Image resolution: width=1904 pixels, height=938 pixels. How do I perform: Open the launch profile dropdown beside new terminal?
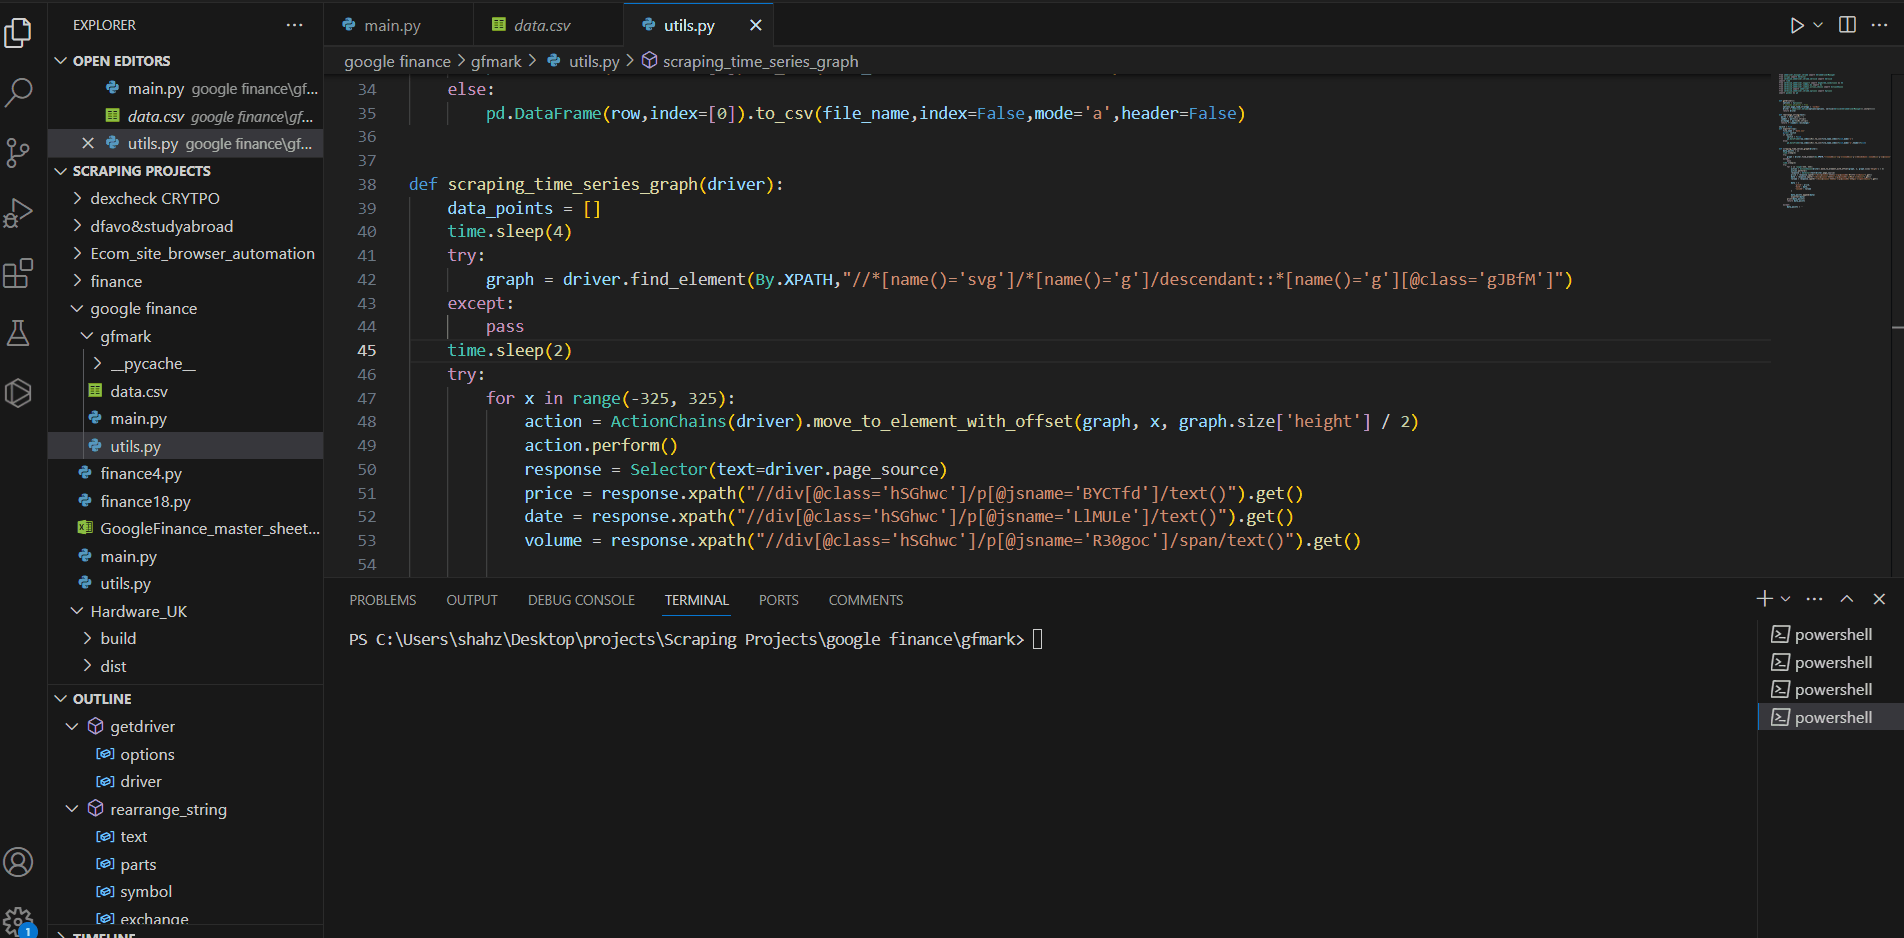[x=1785, y=599]
